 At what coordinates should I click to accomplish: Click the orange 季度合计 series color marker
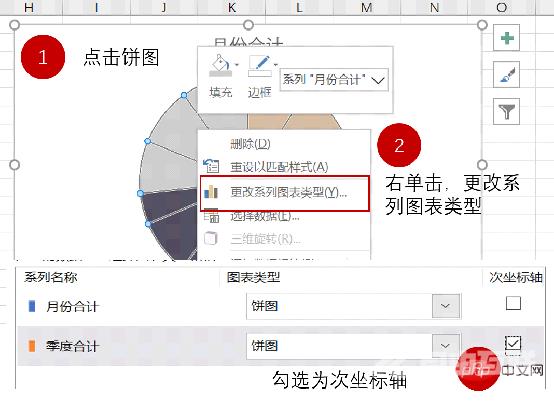pyautogui.click(x=32, y=346)
